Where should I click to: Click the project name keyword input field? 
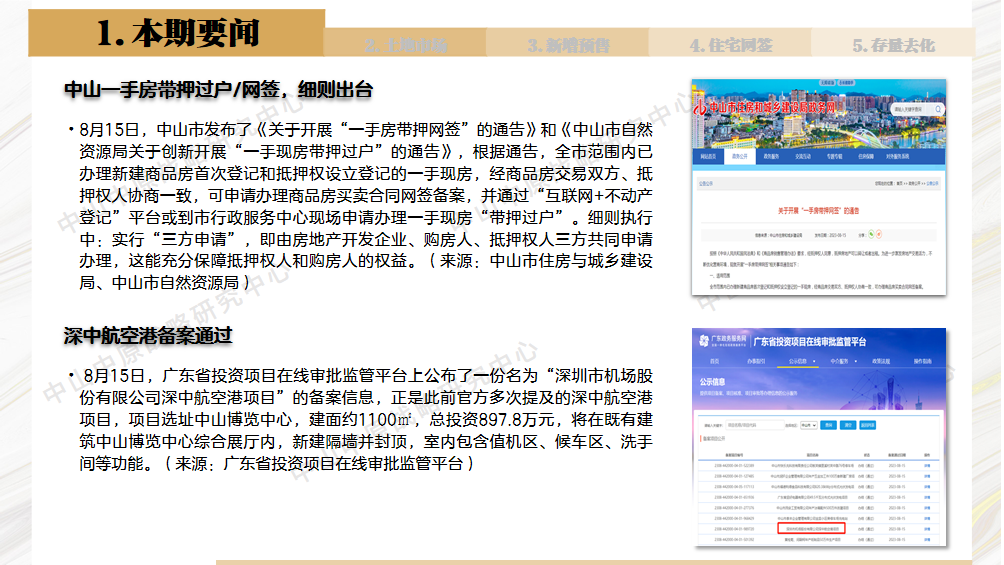pos(755,425)
